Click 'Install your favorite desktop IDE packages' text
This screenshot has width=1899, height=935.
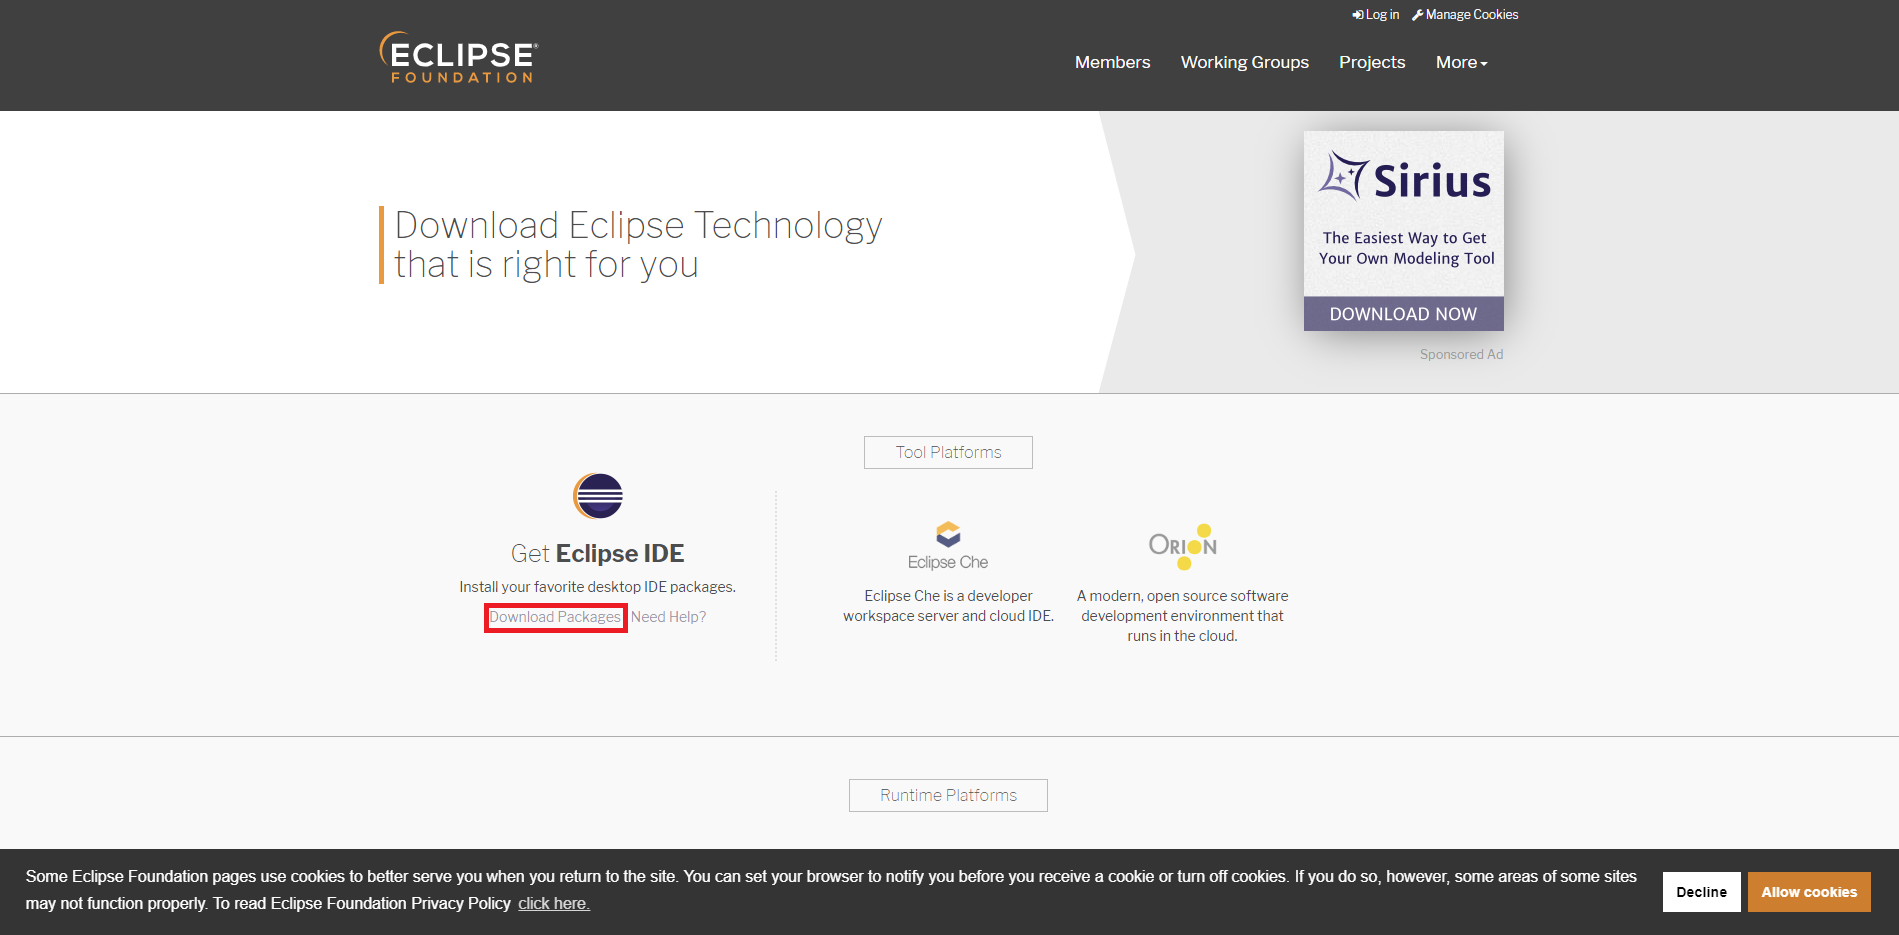pos(597,587)
